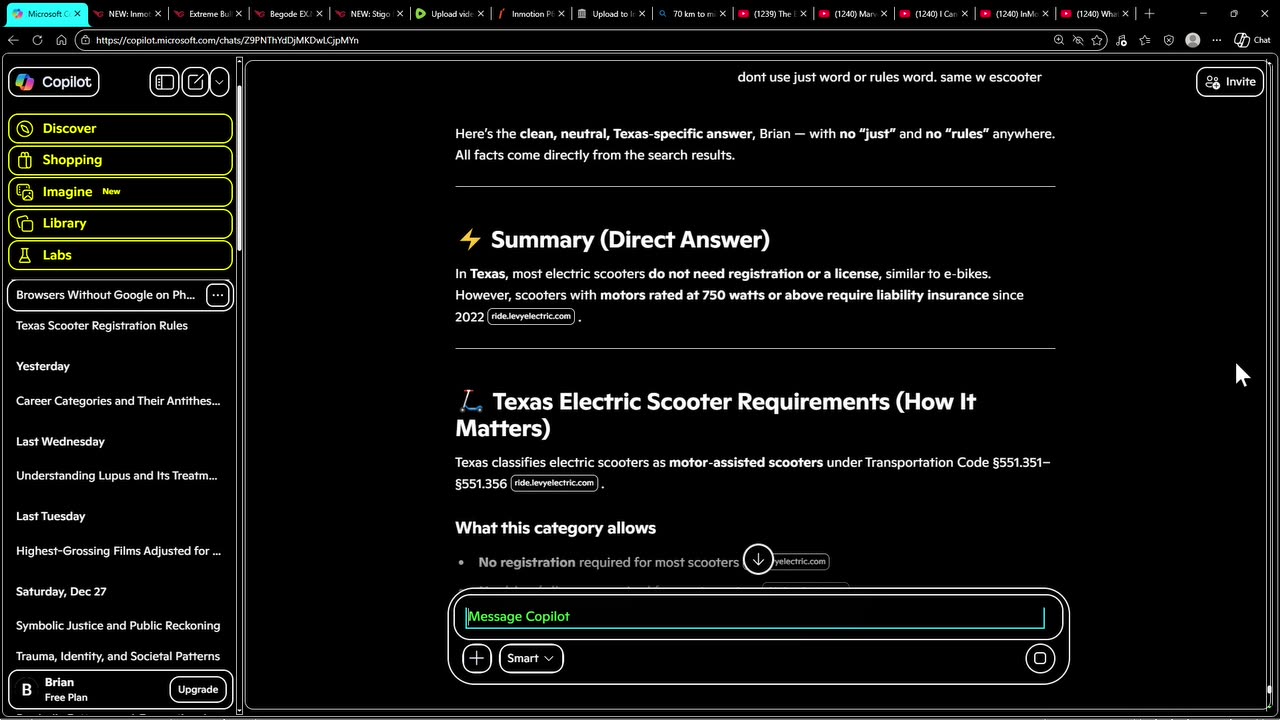
Task: Click the "Summary (Direct Answer)" heading
Action: (630, 240)
